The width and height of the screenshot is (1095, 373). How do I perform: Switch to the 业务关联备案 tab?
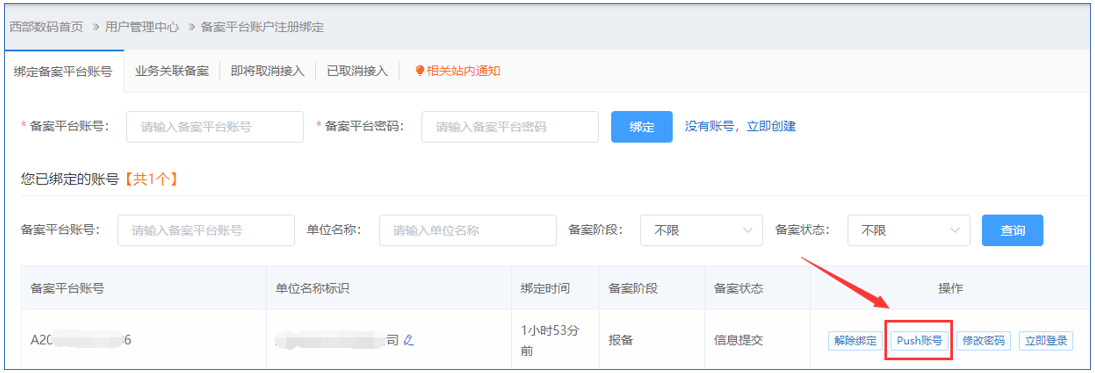(172, 71)
